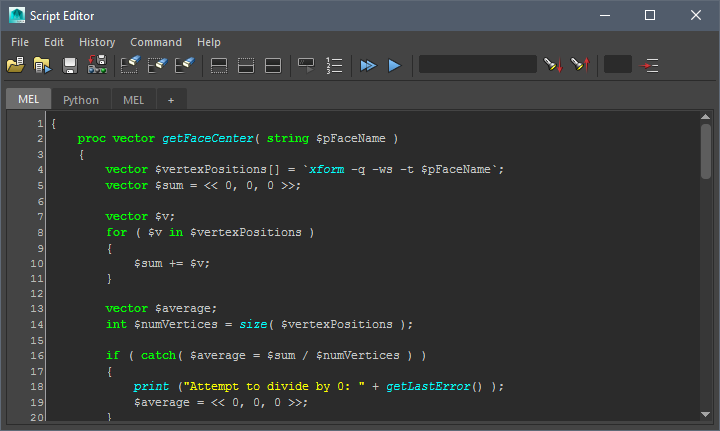
Task: Maximize the Script Editor window
Action: coord(650,15)
